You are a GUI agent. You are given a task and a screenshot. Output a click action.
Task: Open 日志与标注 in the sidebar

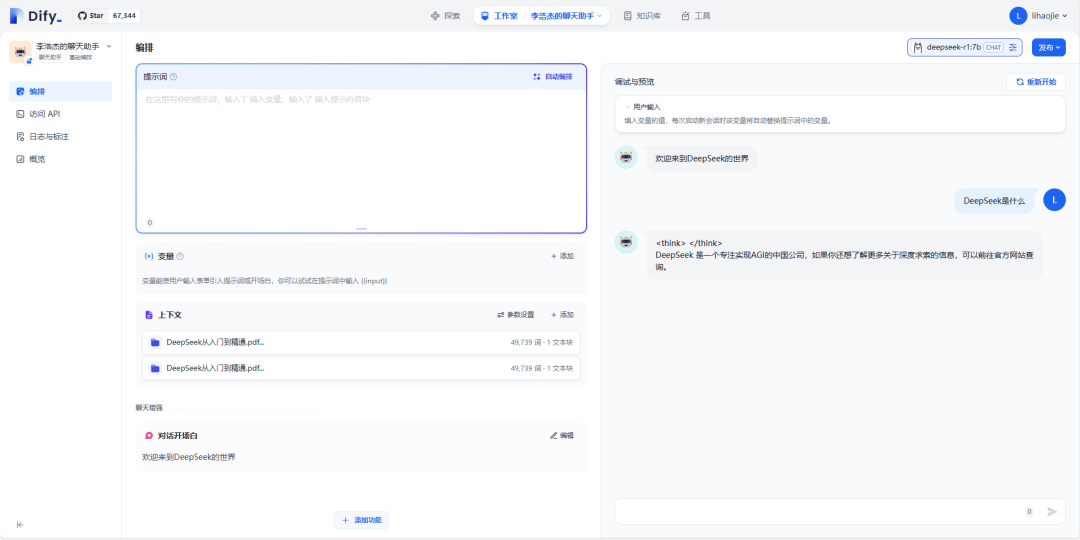tap(61, 136)
